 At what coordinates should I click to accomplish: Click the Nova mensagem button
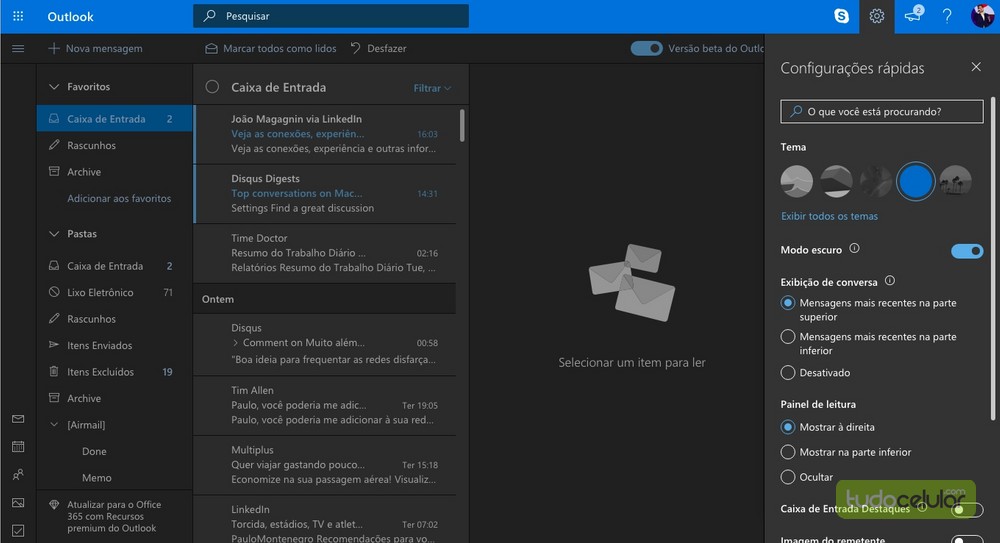pyautogui.click(x=95, y=48)
